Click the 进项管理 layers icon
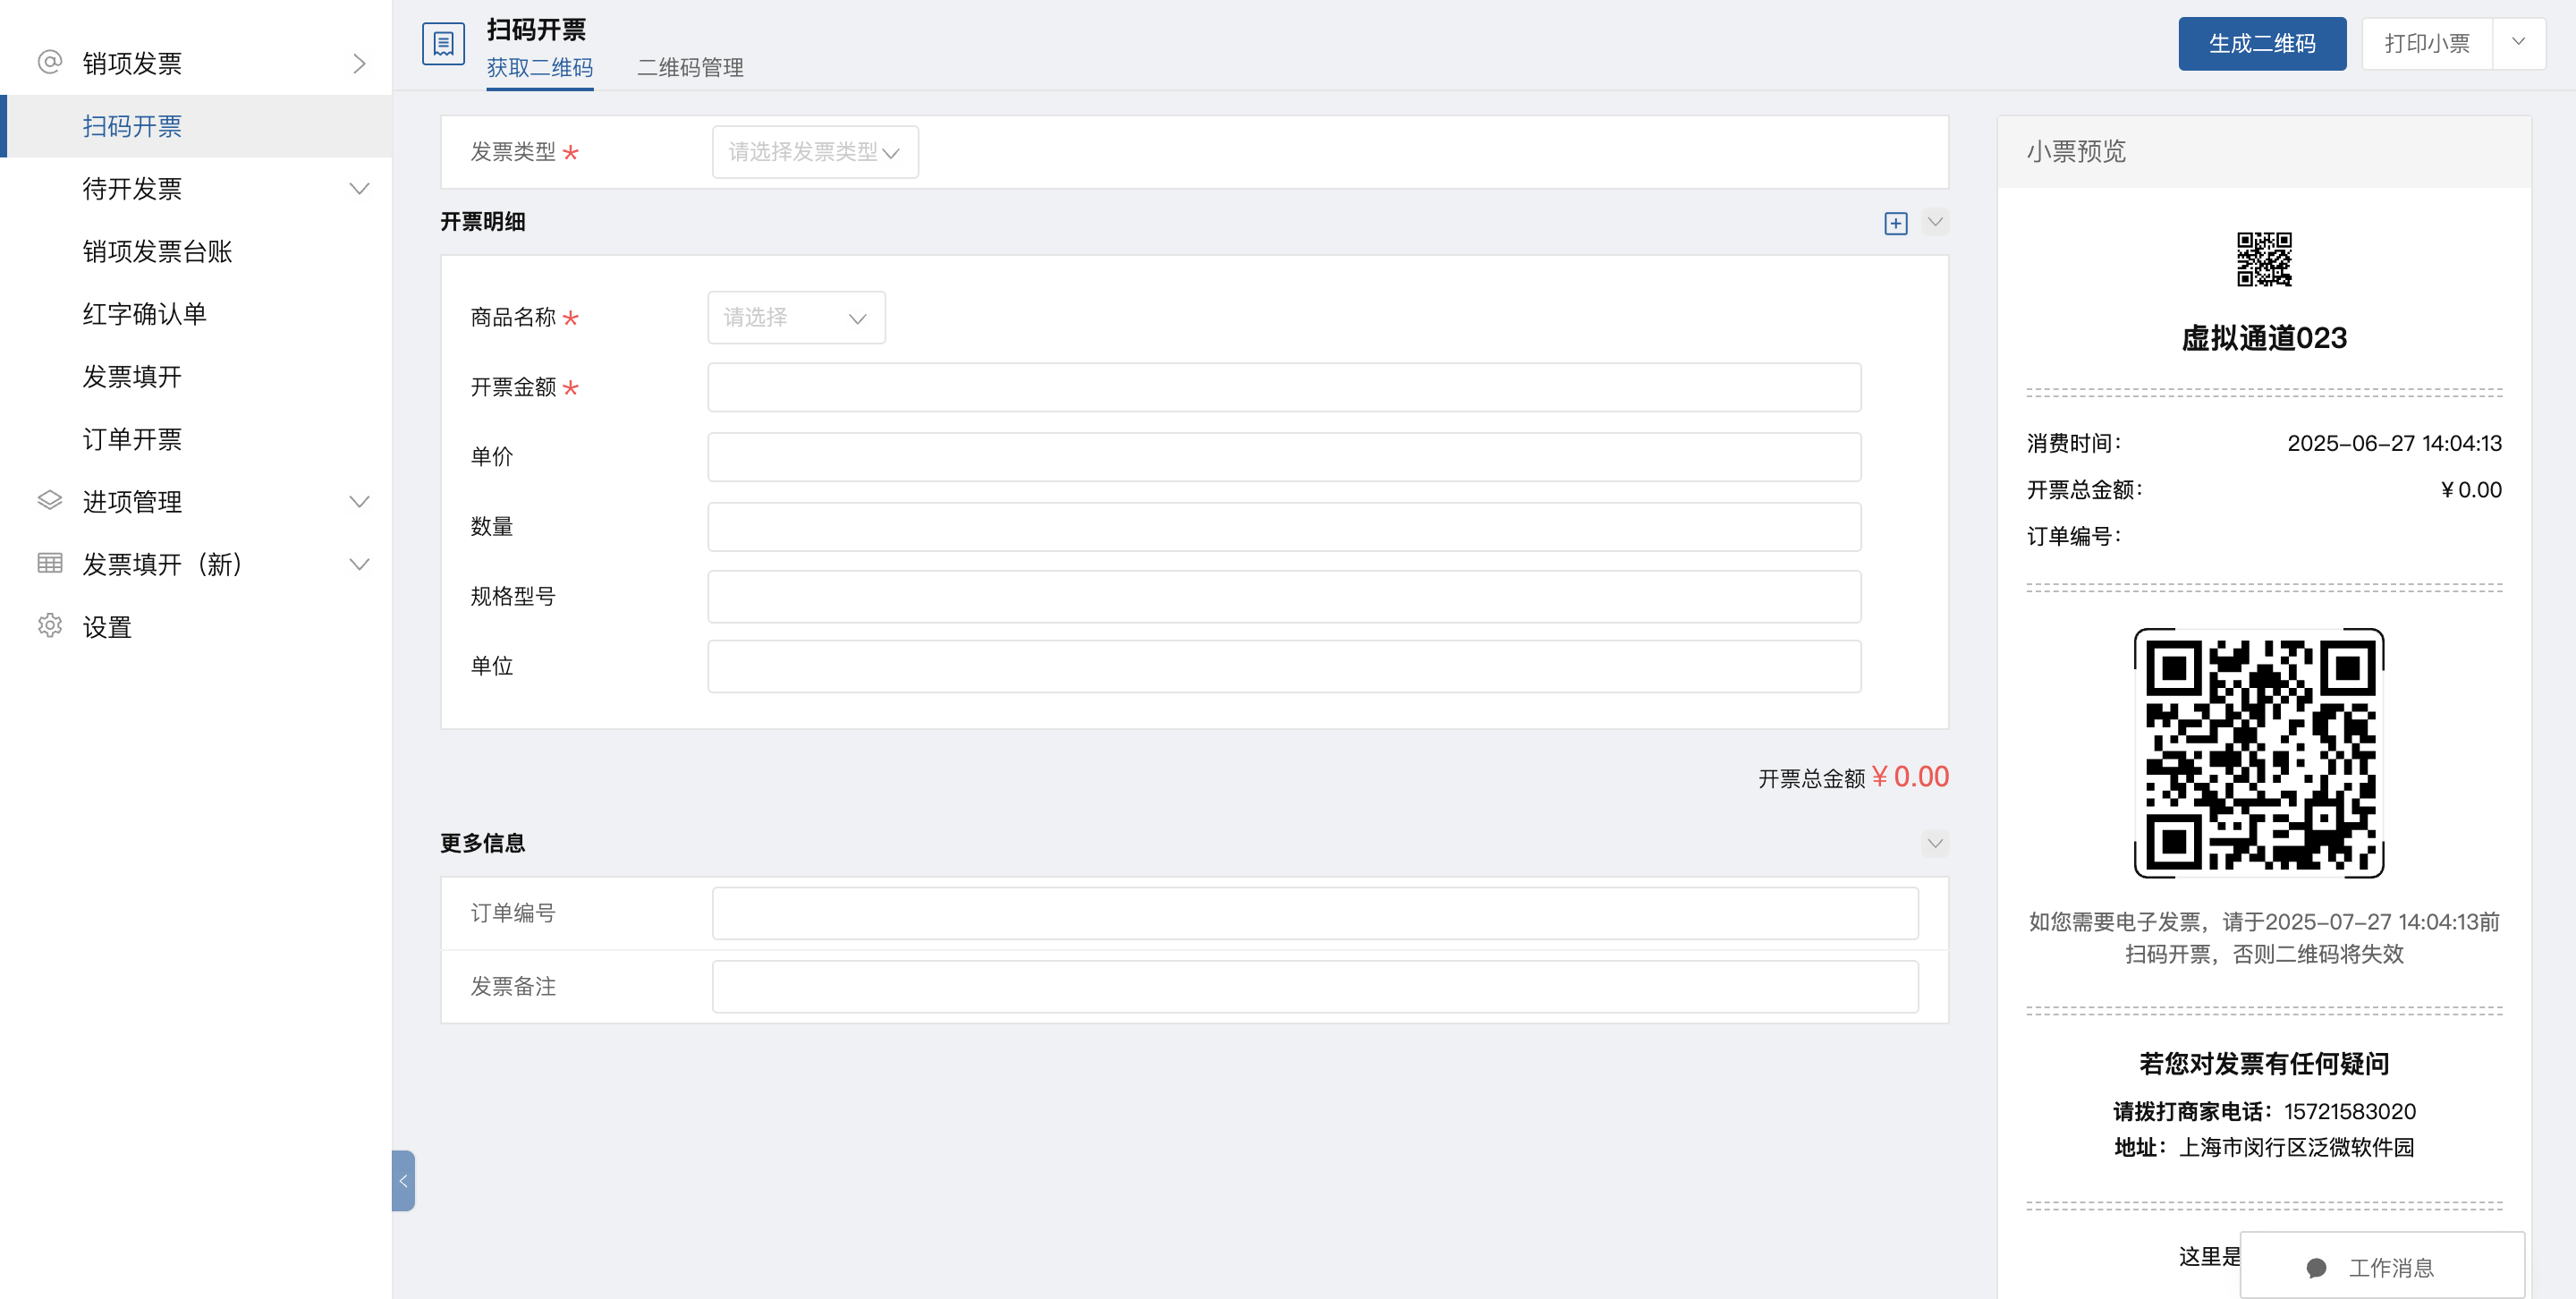2576x1299 pixels. point(49,500)
